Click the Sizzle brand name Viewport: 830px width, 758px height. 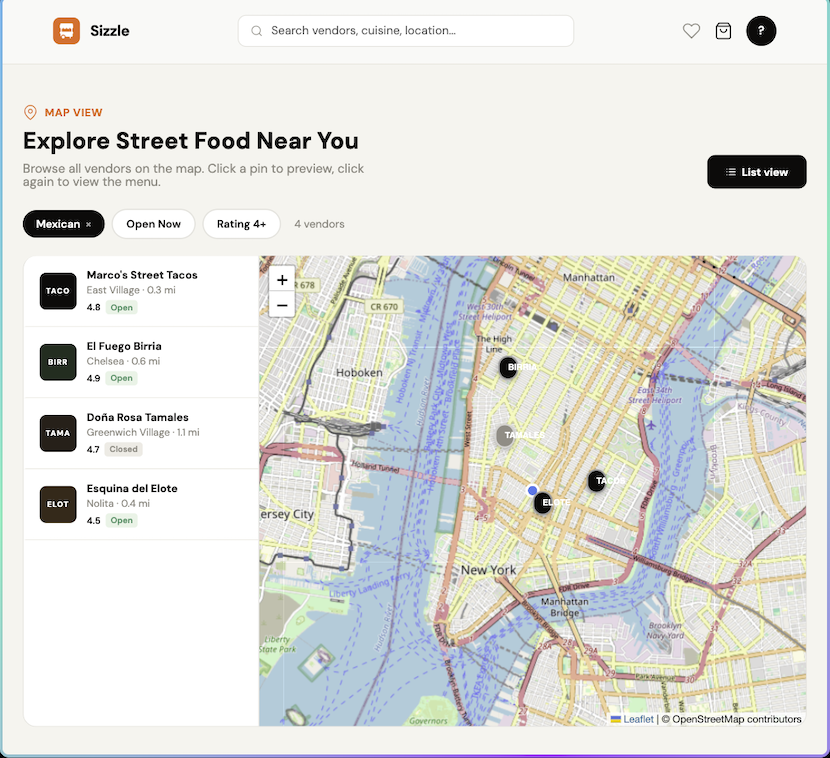click(x=110, y=31)
